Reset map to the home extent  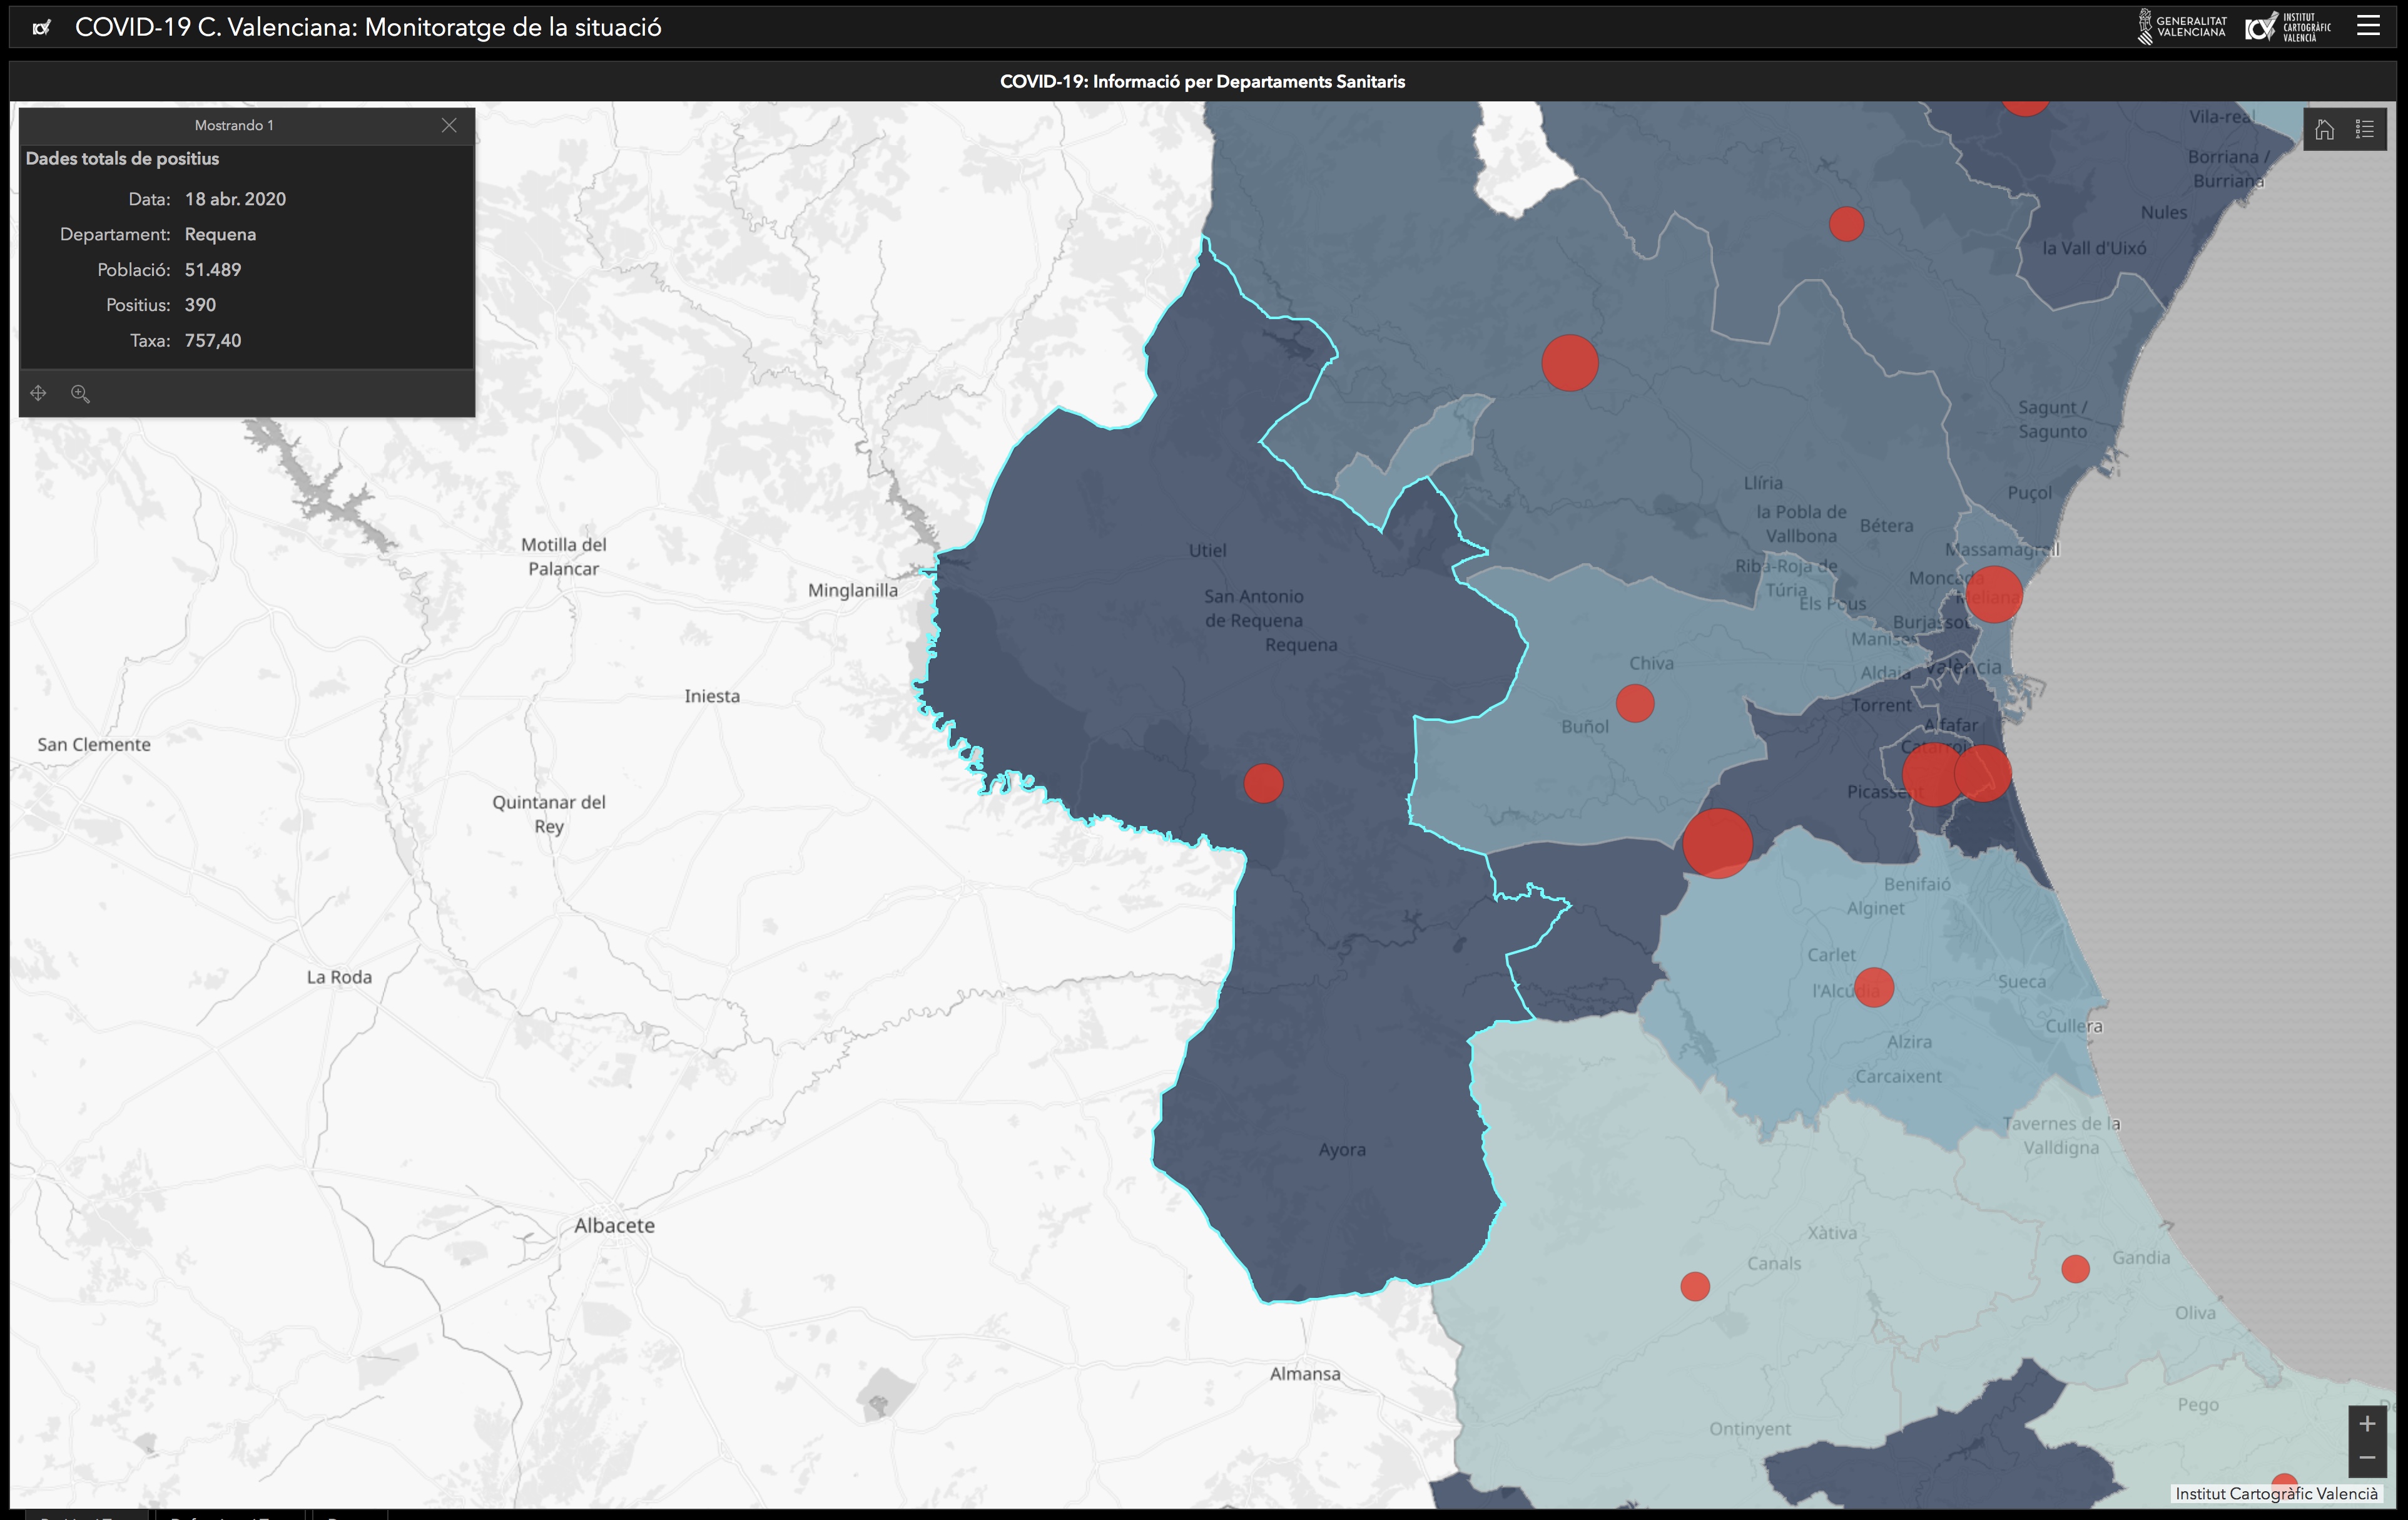tap(2325, 129)
